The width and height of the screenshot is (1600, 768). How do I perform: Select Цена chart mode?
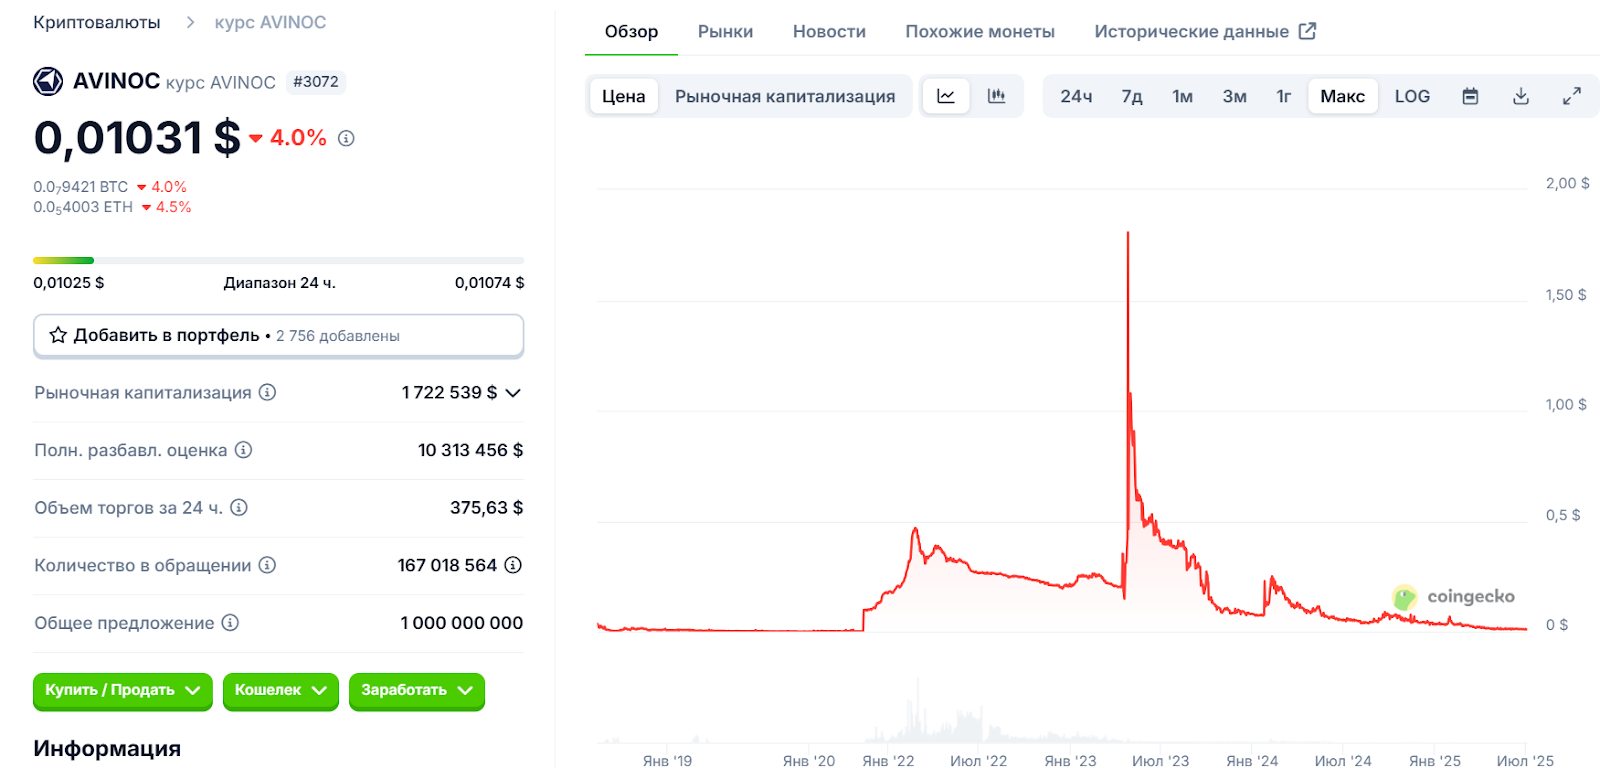point(624,96)
